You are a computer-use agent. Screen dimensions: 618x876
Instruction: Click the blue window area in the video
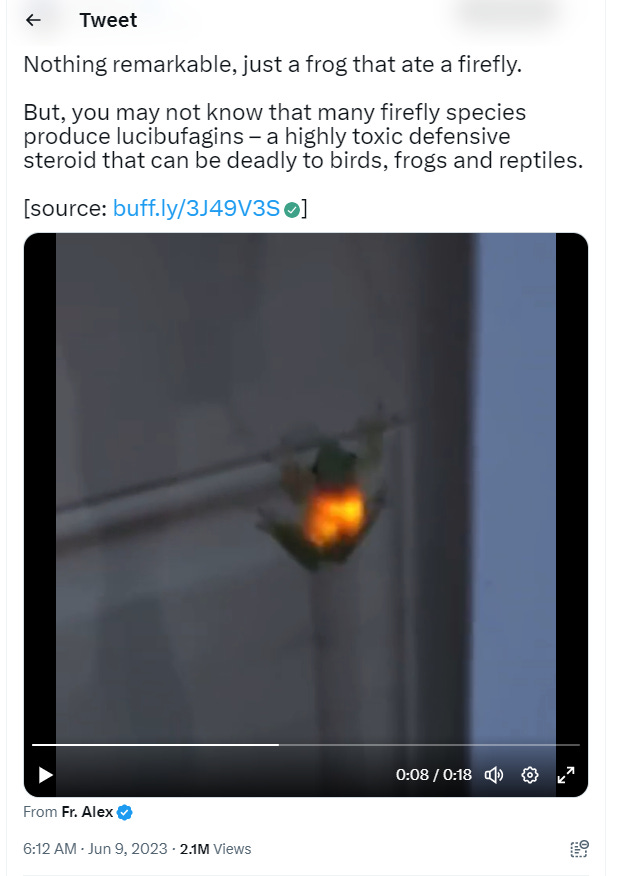tap(517, 486)
